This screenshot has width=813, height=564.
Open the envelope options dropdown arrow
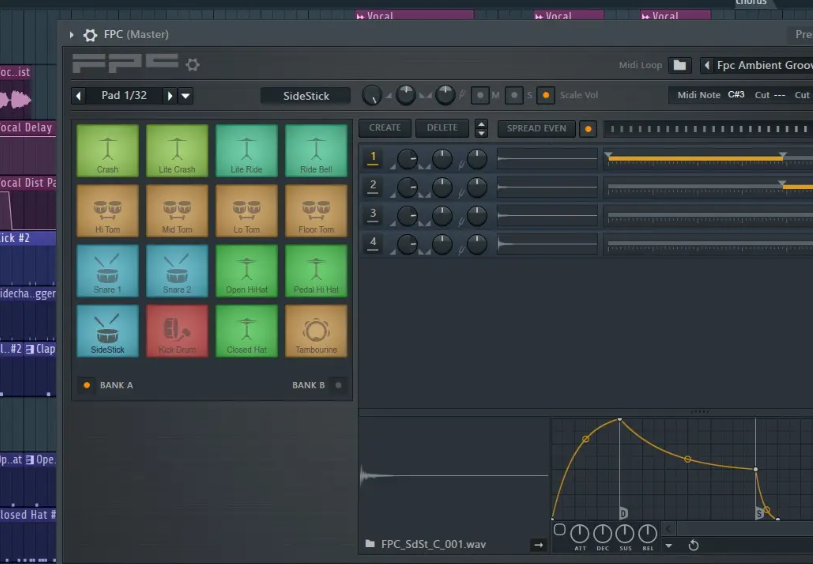669,546
